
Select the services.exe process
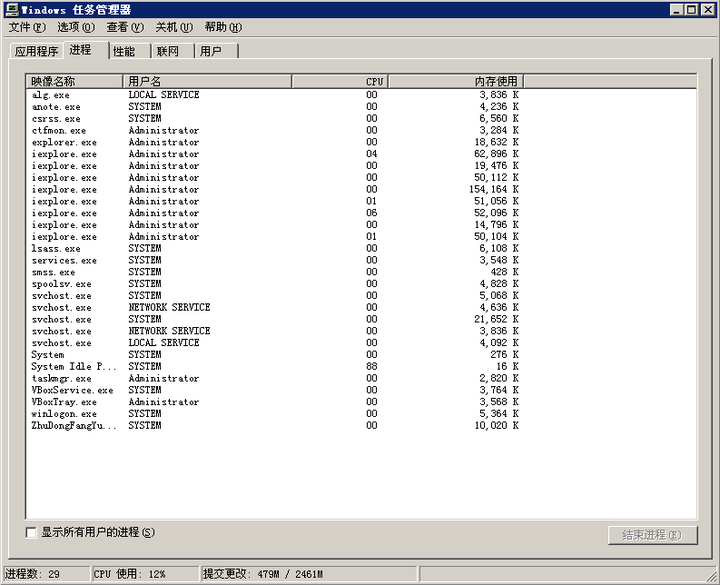[x=275, y=260]
